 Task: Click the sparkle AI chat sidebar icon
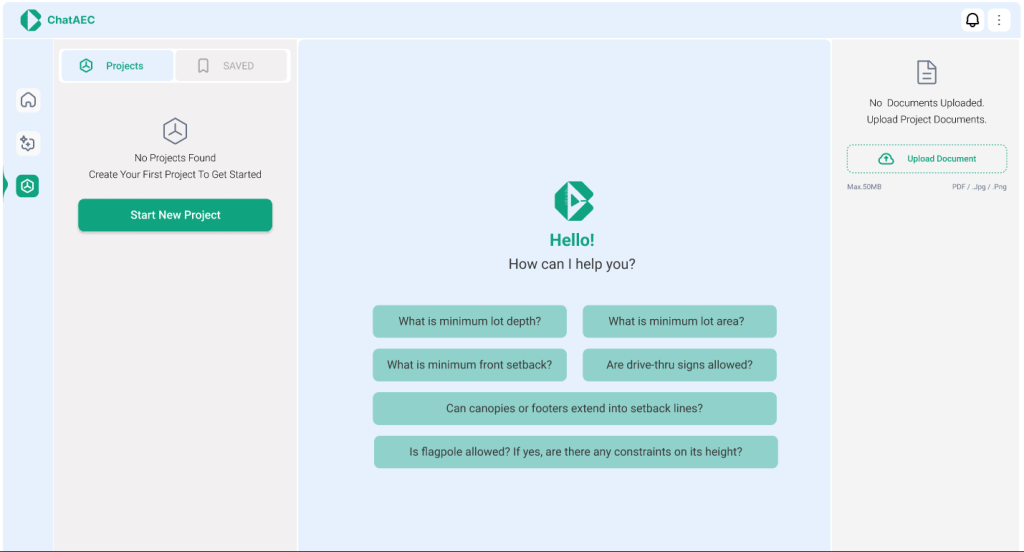(x=28, y=143)
